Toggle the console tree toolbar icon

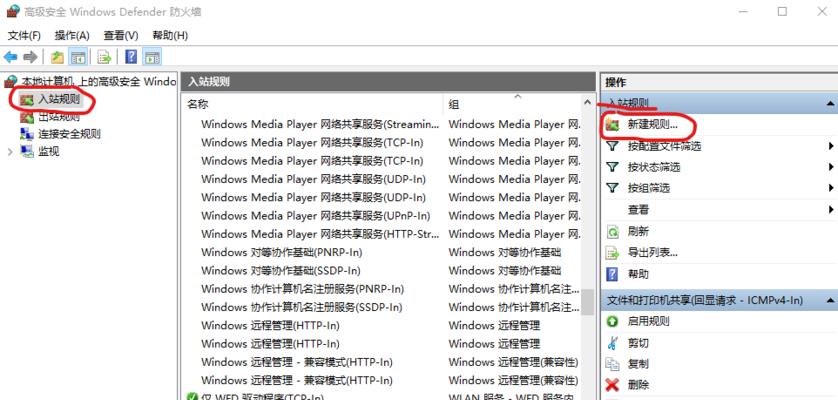pos(79,56)
